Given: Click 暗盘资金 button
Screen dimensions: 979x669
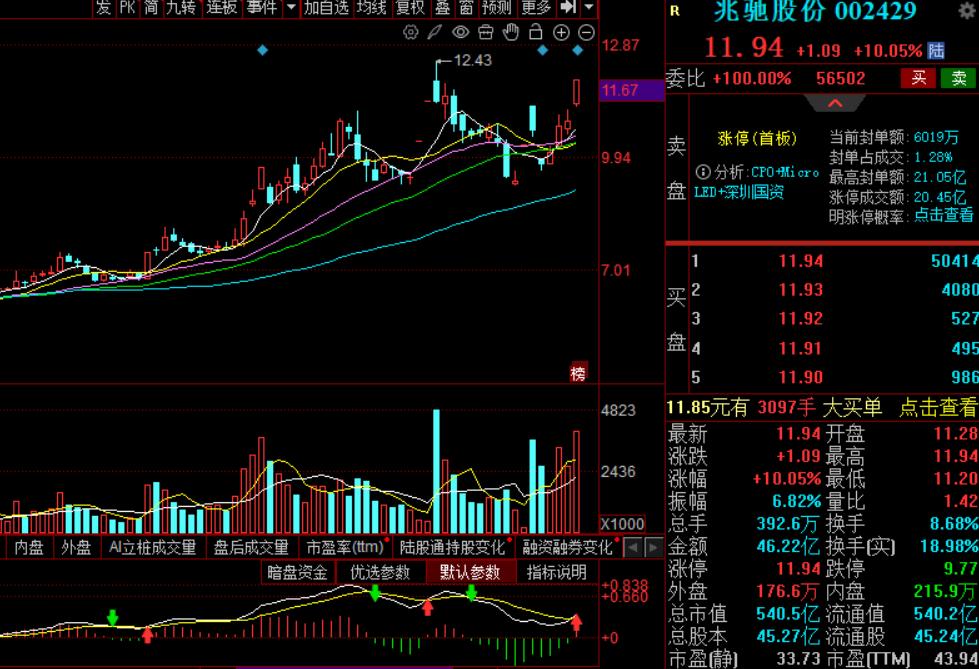Looking at the screenshot, I should [x=297, y=572].
